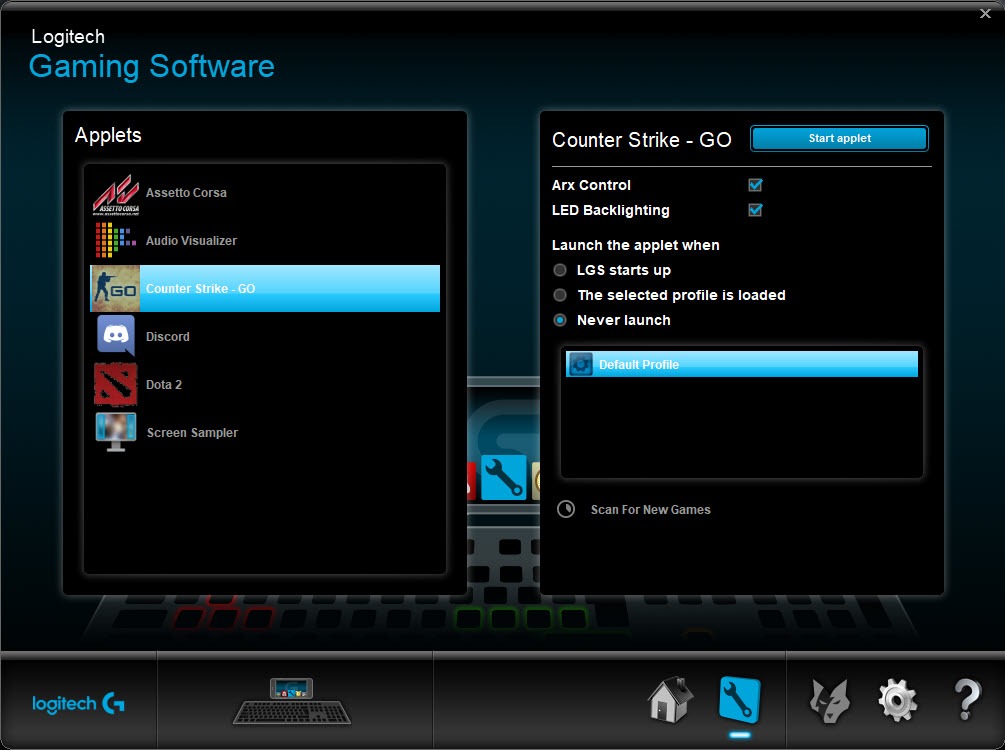Click the Audio Visualizer list label
The width and height of the screenshot is (1005, 750).
point(191,240)
